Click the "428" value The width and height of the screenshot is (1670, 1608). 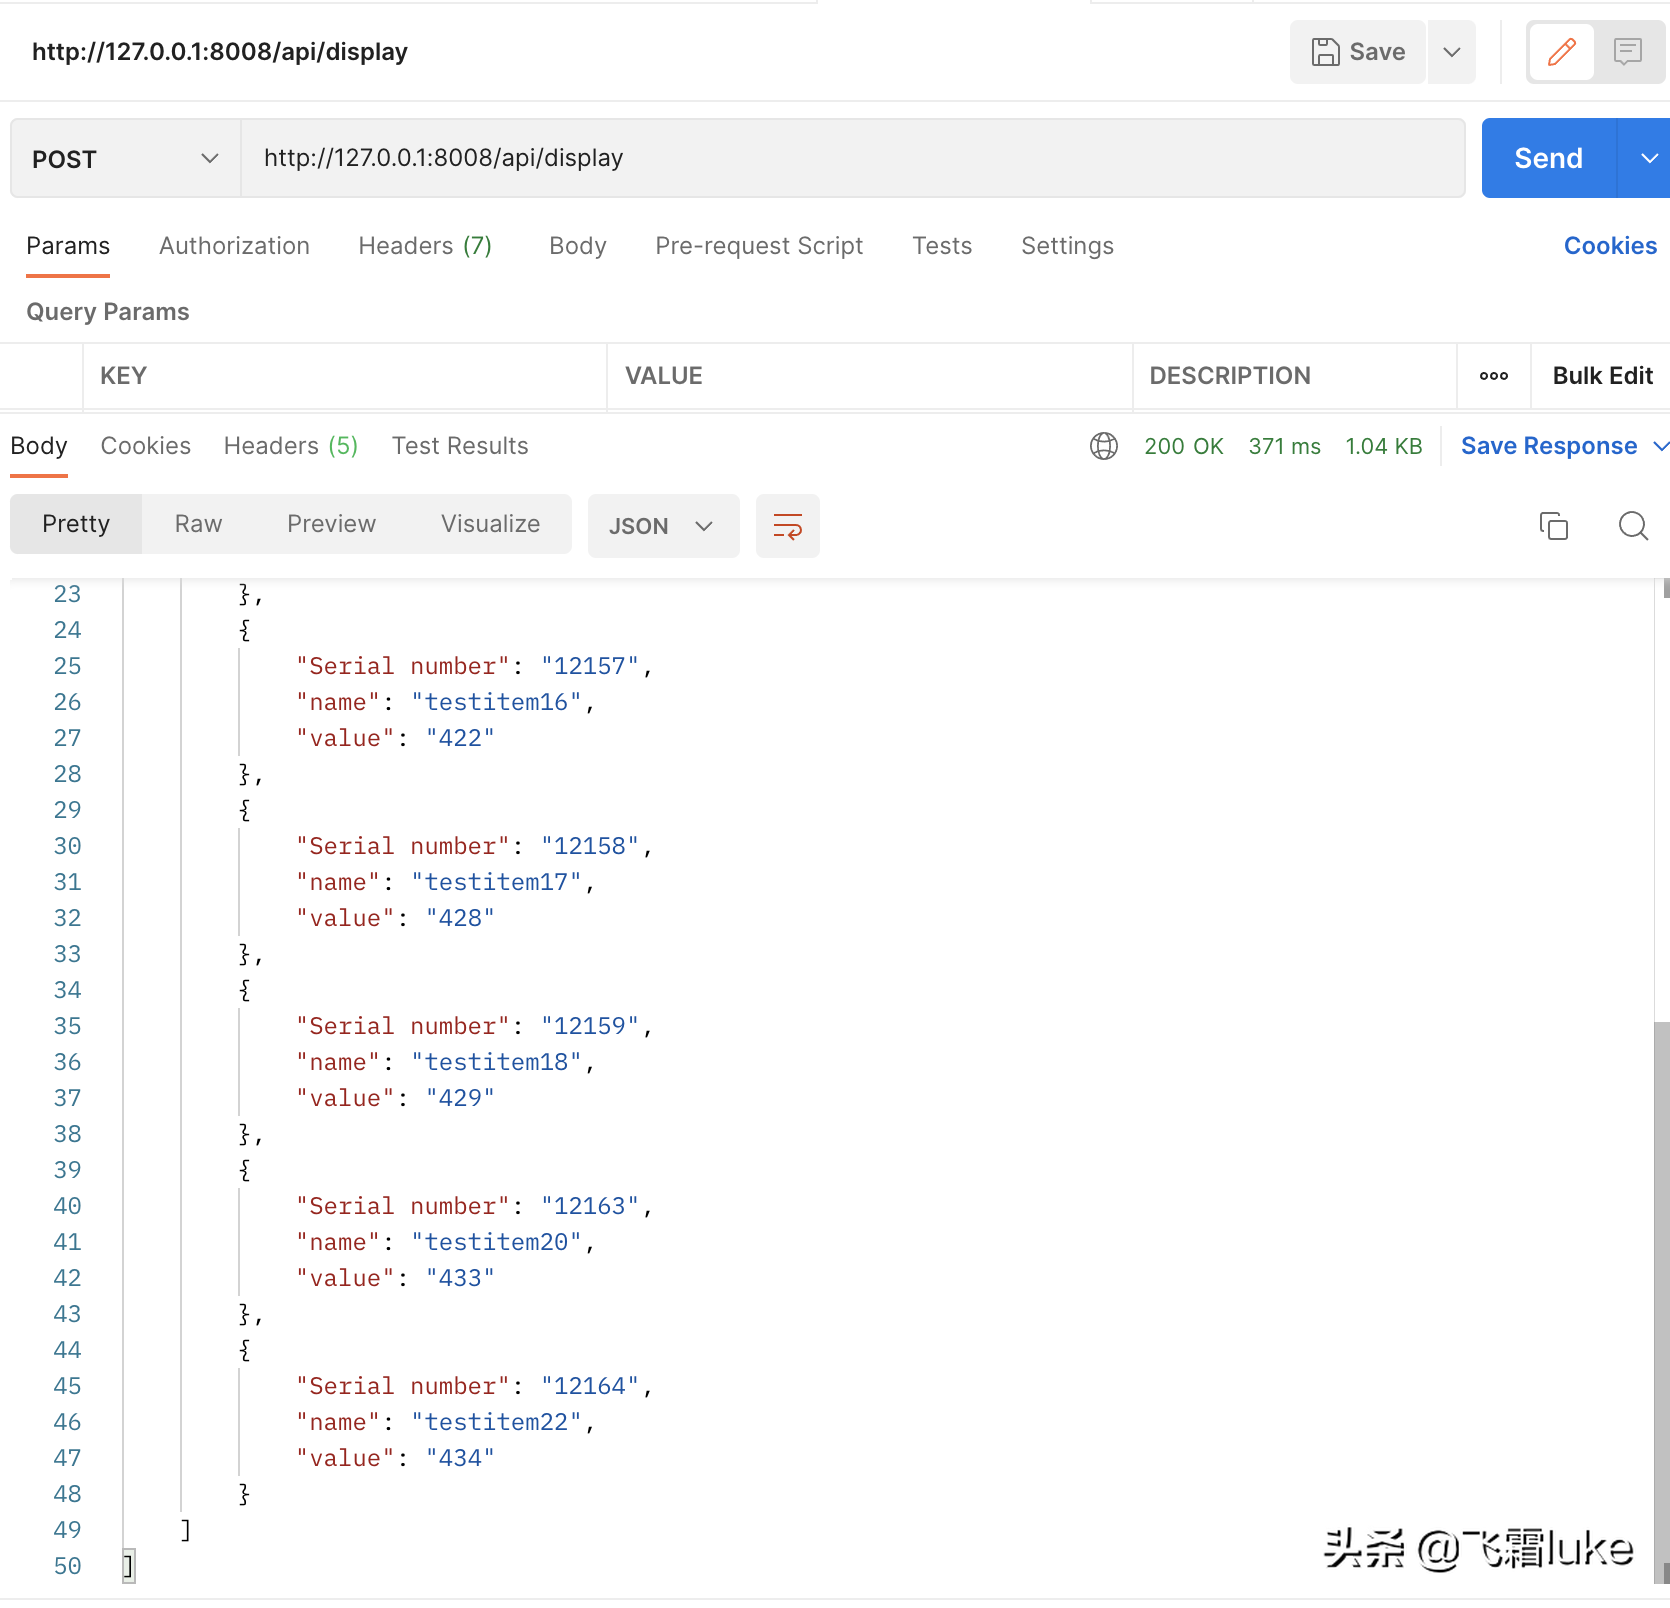point(460,919)
